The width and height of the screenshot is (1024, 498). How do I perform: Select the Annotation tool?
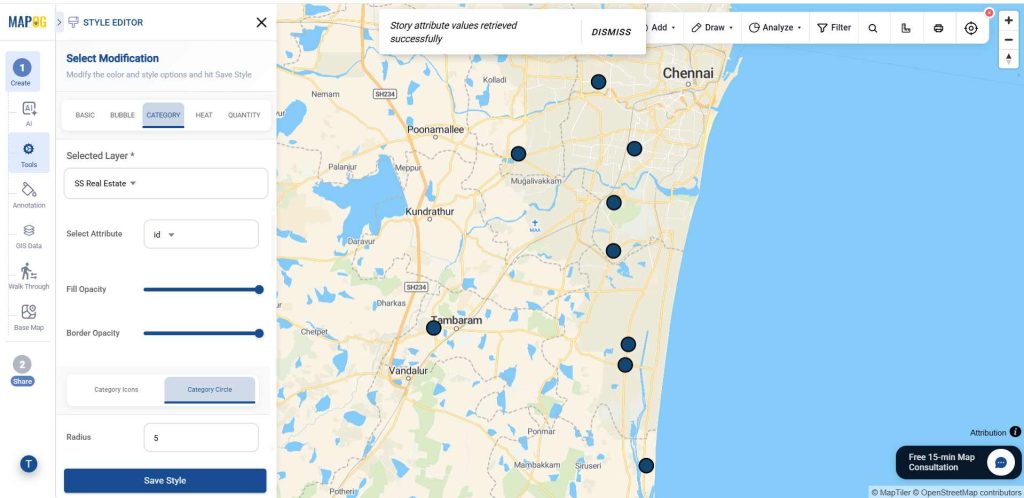pyautogui.click(x=29, y=195)
